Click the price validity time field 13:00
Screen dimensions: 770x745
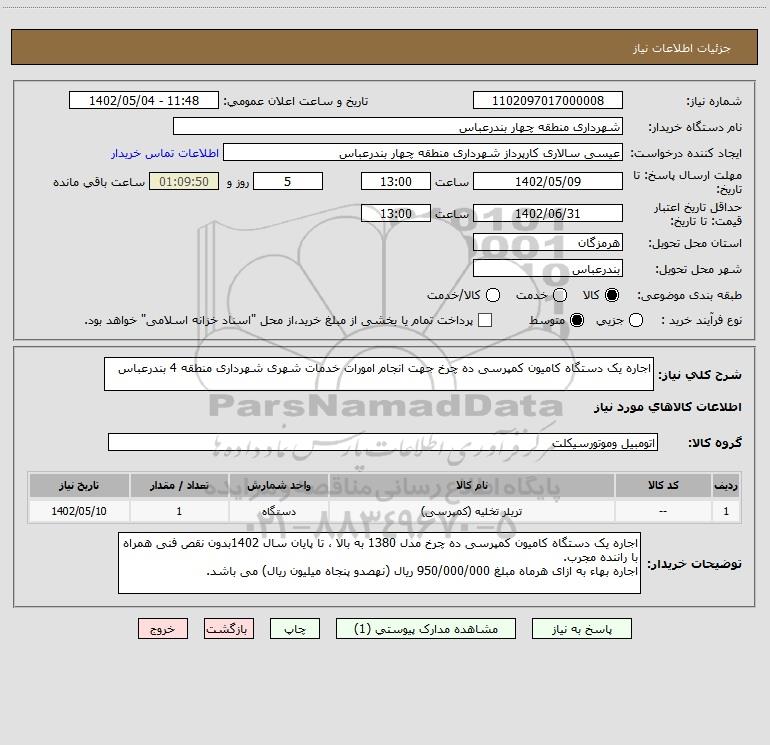396,213
